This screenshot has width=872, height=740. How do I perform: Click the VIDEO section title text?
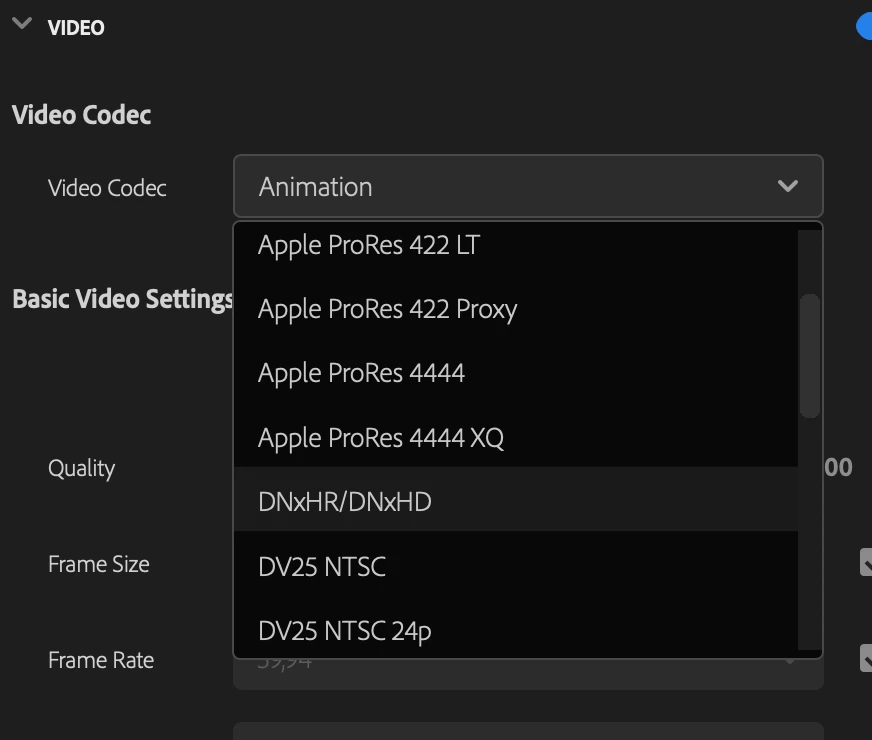76,28
